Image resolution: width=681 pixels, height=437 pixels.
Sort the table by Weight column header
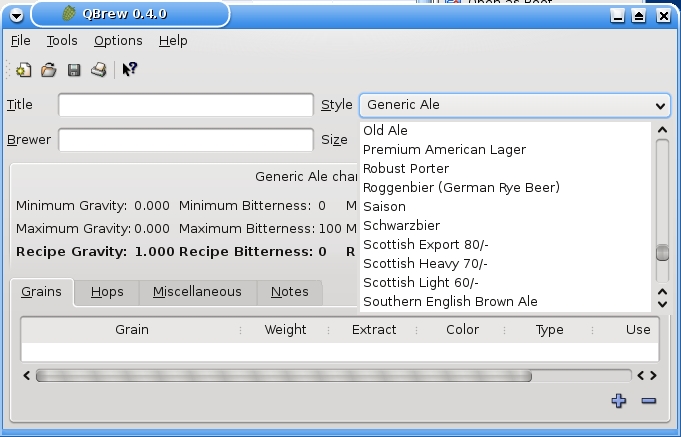(285, 329)
